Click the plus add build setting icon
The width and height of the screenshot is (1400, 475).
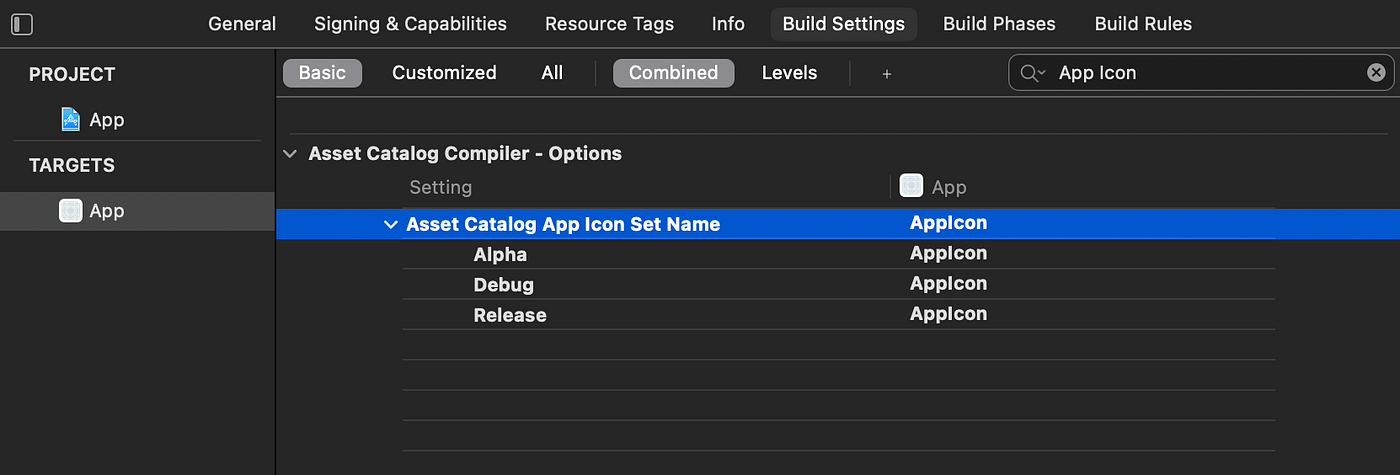click(x=886, y=73)
